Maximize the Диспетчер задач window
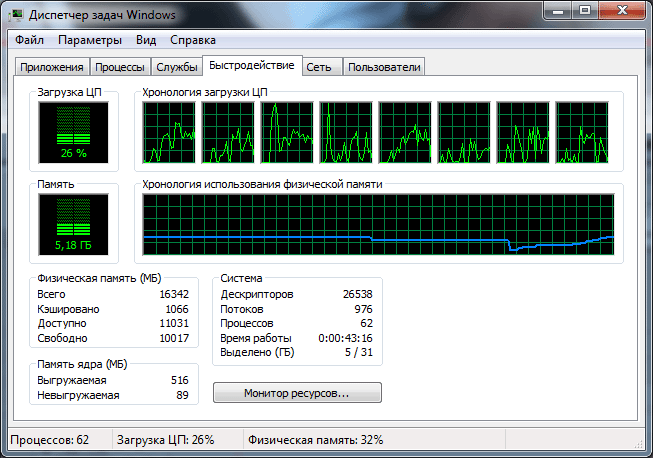 point(585,11)
